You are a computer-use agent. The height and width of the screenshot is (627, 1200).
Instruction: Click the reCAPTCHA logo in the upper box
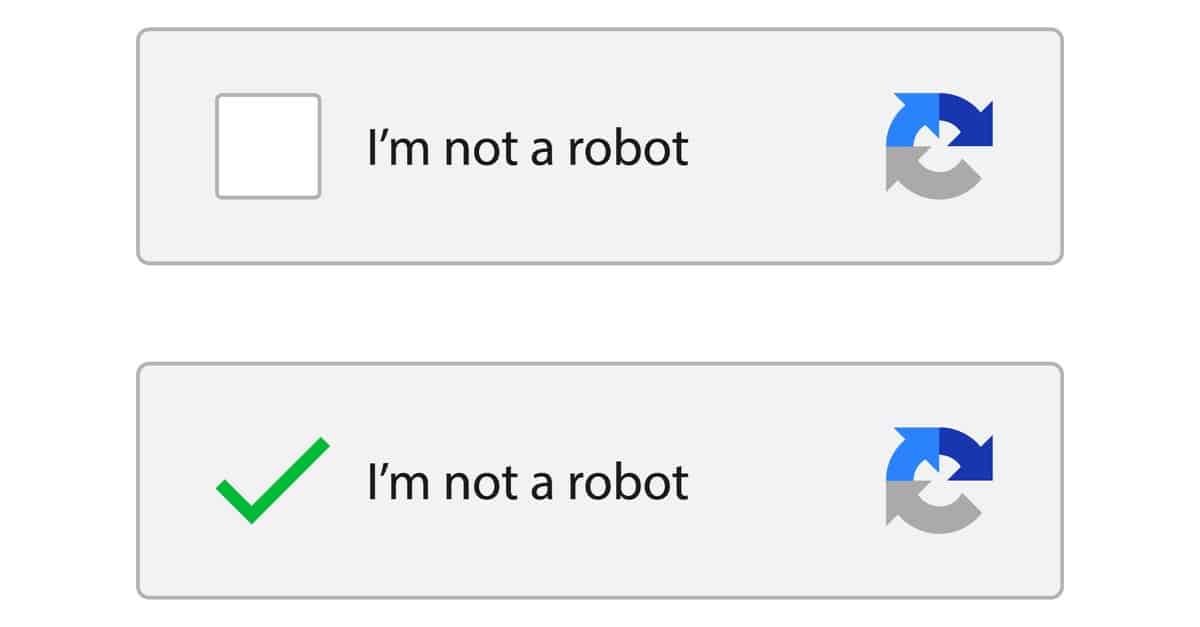click(939, 146)
